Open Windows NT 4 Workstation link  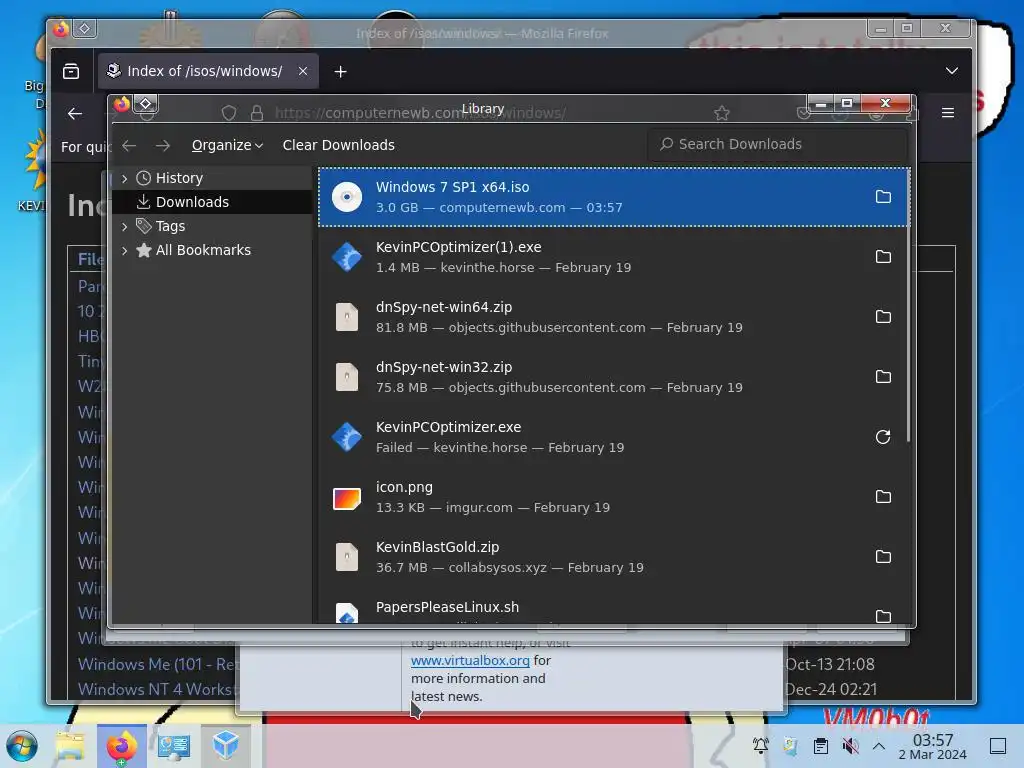(x=157, y=689)
